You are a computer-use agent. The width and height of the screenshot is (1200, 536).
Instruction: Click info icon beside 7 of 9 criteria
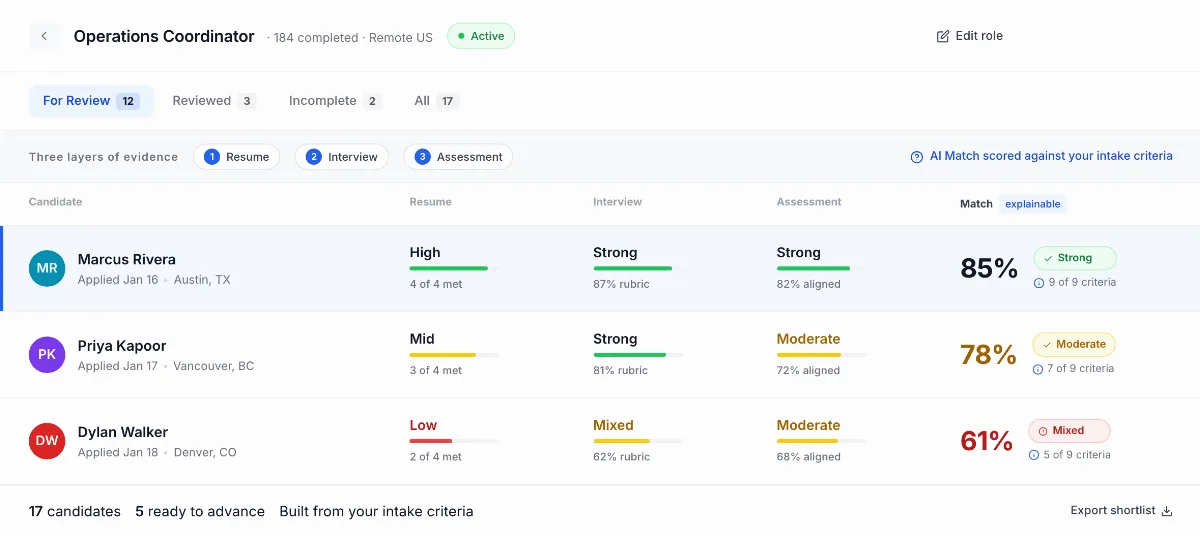point(1038,369)
